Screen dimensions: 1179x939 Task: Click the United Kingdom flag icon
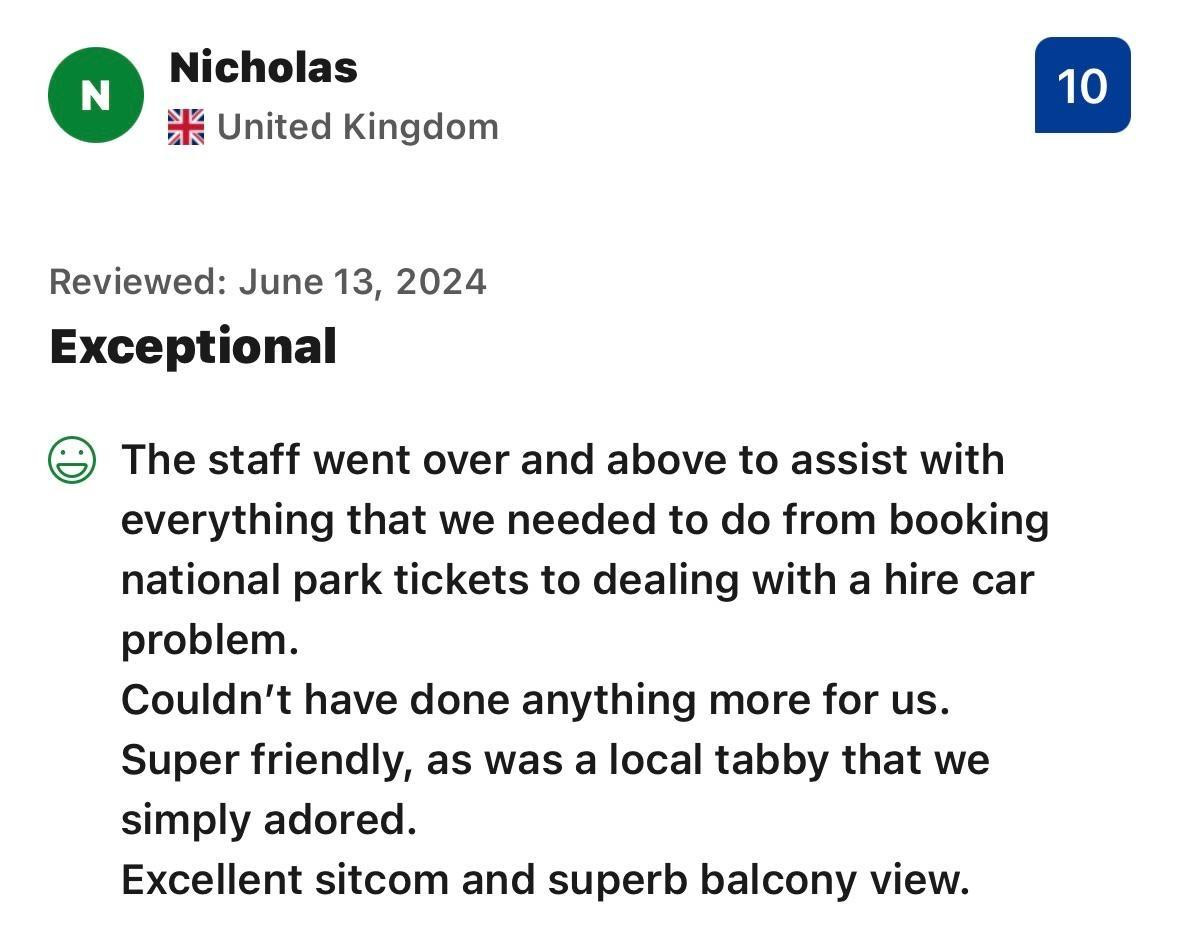[x=186, y=127]
